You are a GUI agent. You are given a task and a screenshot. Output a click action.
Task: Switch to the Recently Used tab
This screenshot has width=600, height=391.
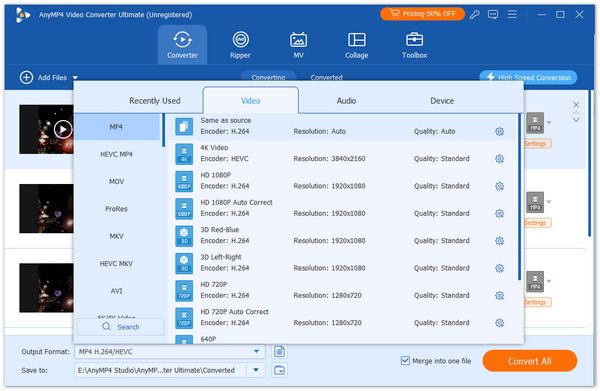click(155, 101)
